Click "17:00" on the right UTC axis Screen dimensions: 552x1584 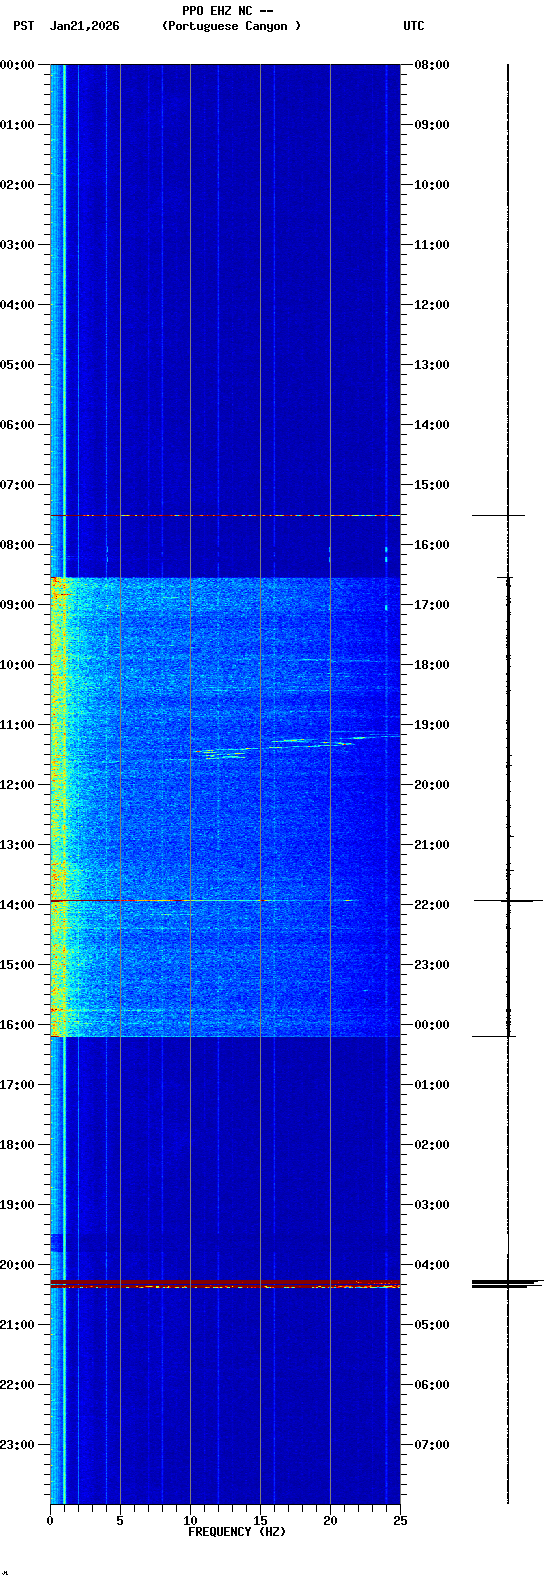432,605
